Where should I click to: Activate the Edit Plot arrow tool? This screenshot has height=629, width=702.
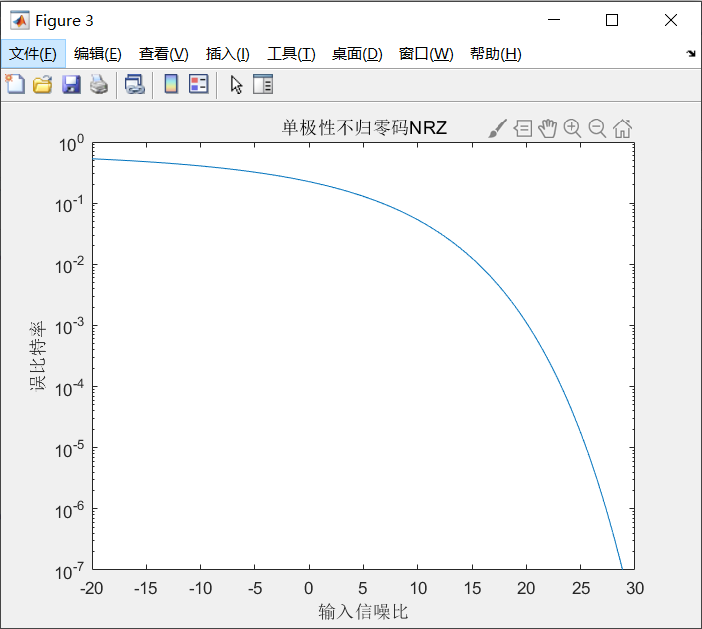[236, 84]
